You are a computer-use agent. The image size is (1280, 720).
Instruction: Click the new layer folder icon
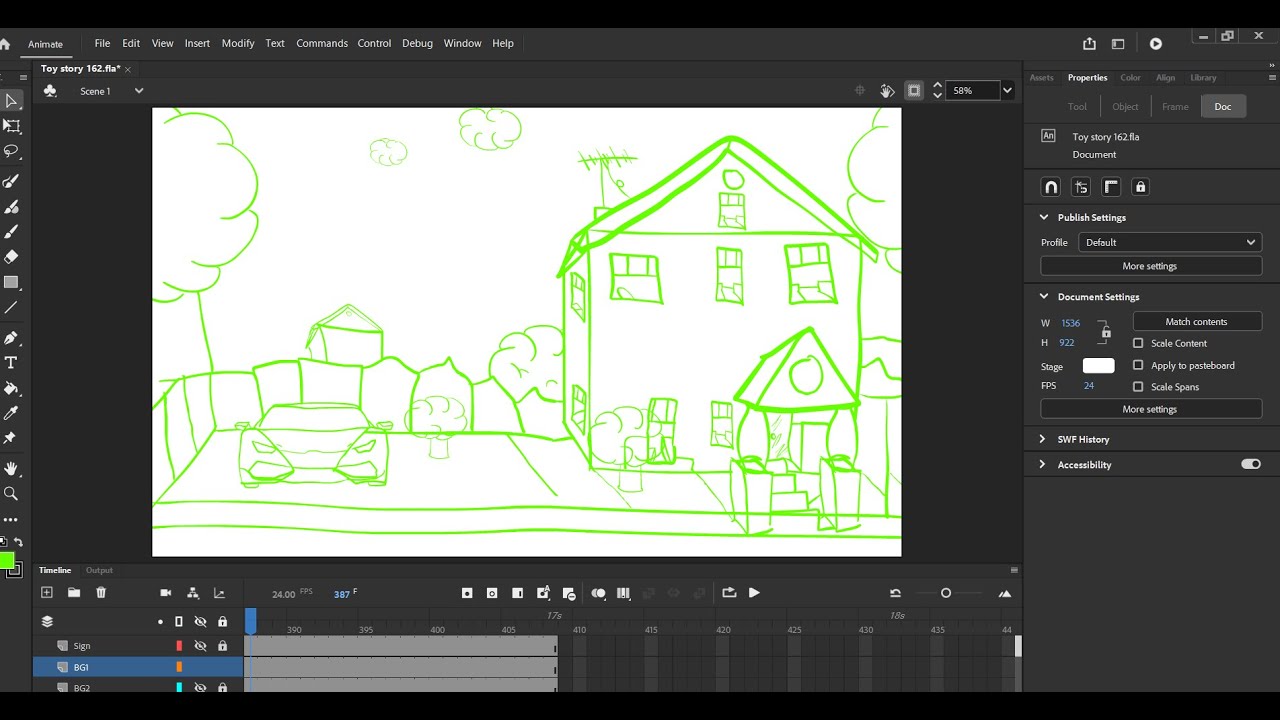[x=74, y=593]
